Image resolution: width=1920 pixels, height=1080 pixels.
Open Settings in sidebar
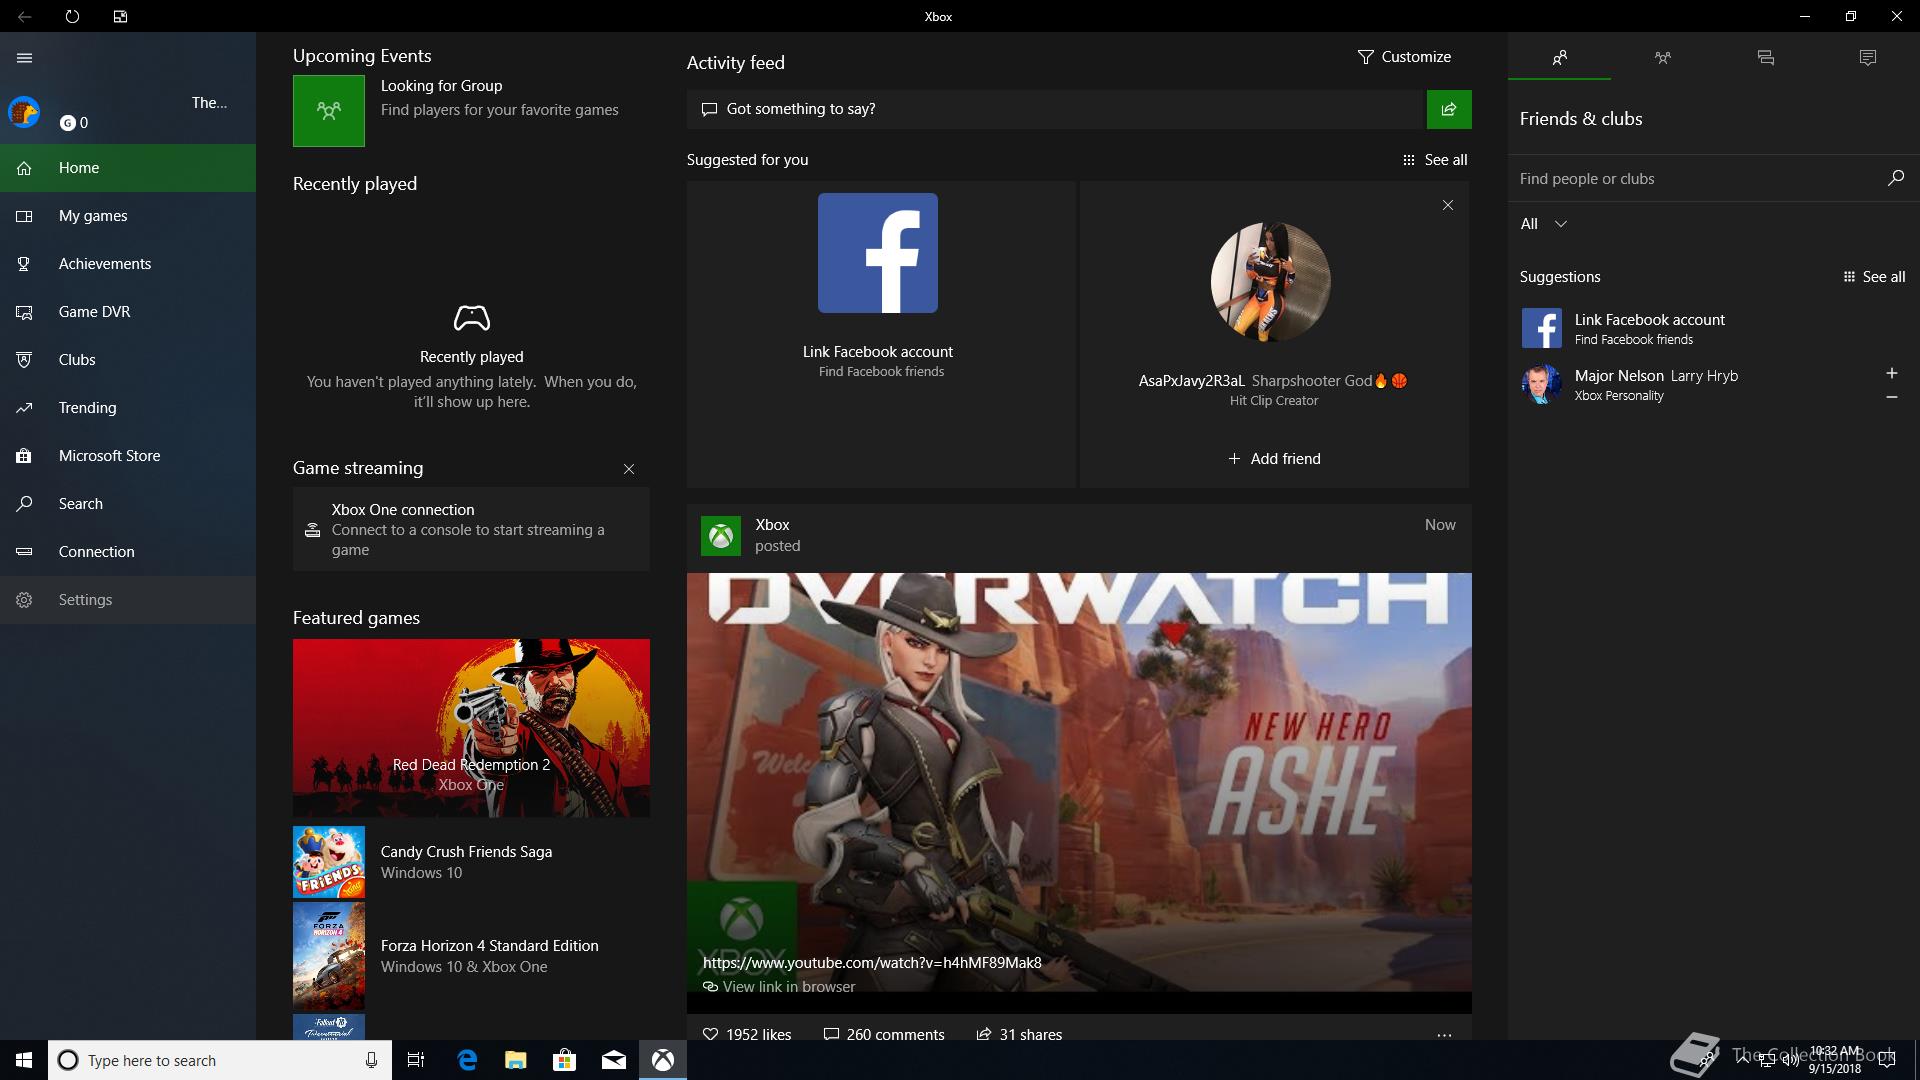(x=128, y=600)
